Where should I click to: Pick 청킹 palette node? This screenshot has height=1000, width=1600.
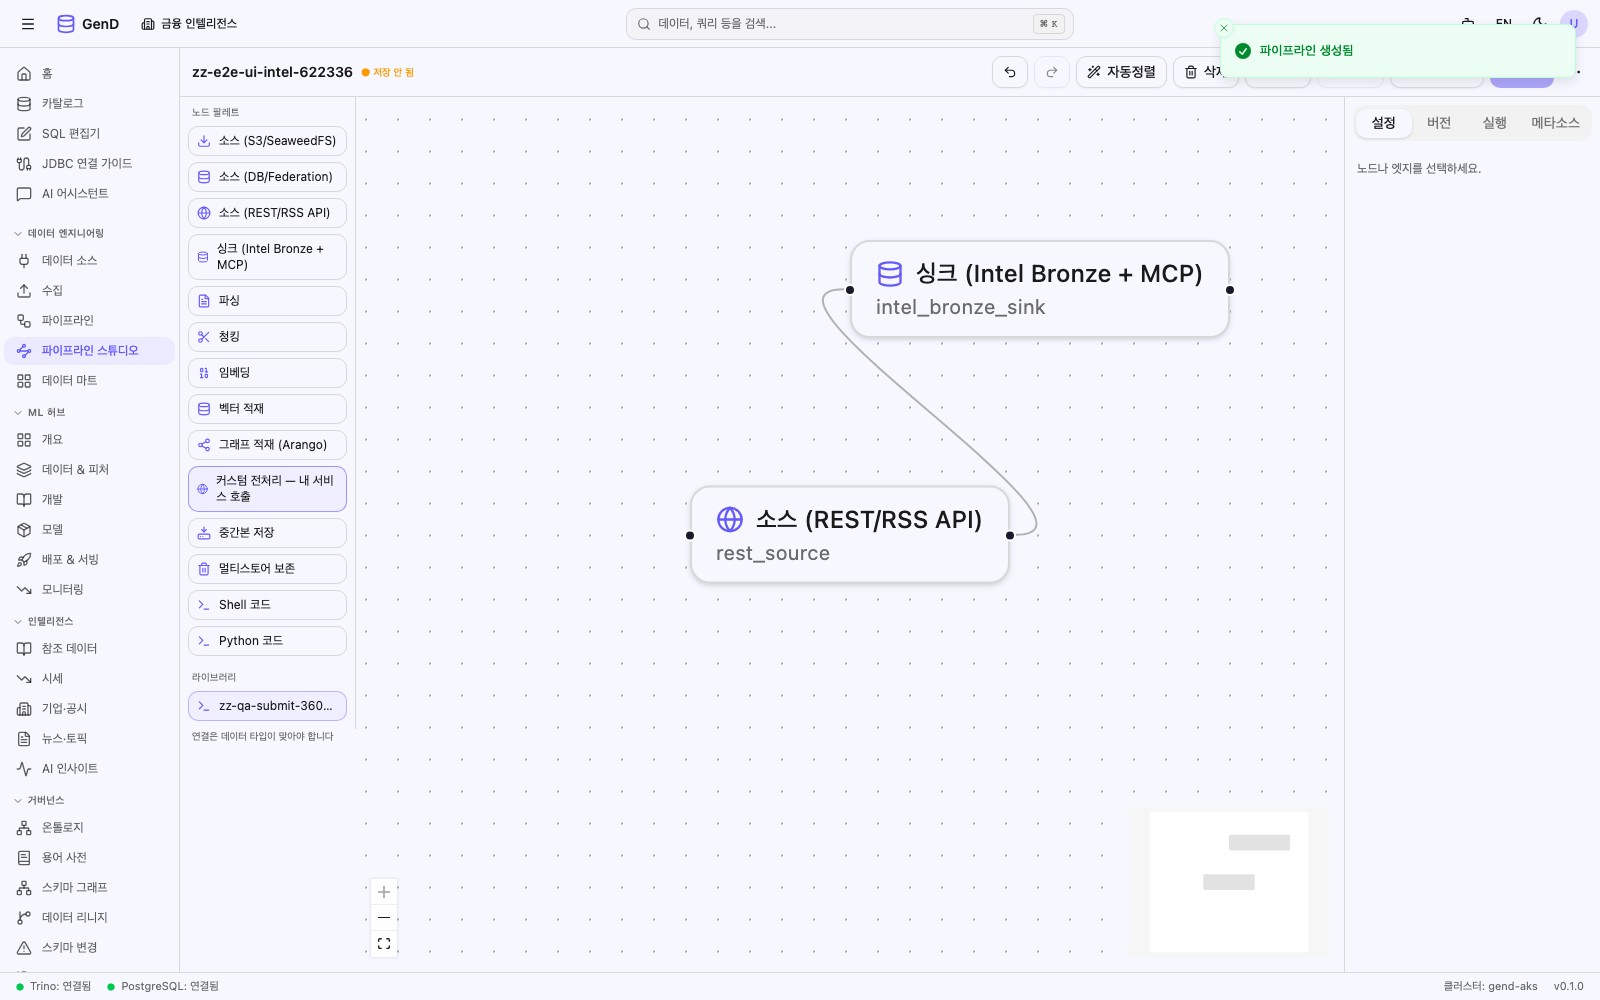pyautogui.click(x=267, y=337)
